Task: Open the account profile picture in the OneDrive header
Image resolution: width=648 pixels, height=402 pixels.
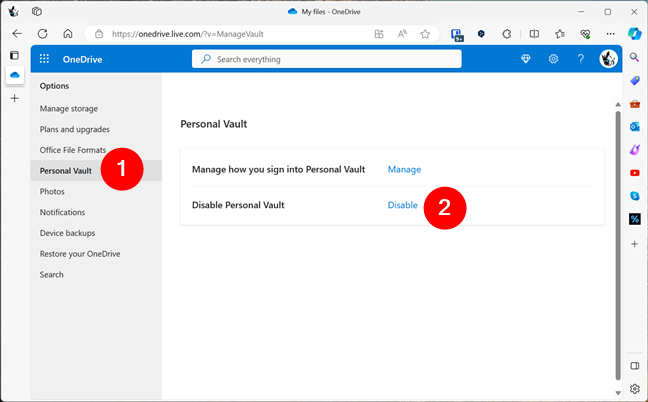Action: [608, 59]
